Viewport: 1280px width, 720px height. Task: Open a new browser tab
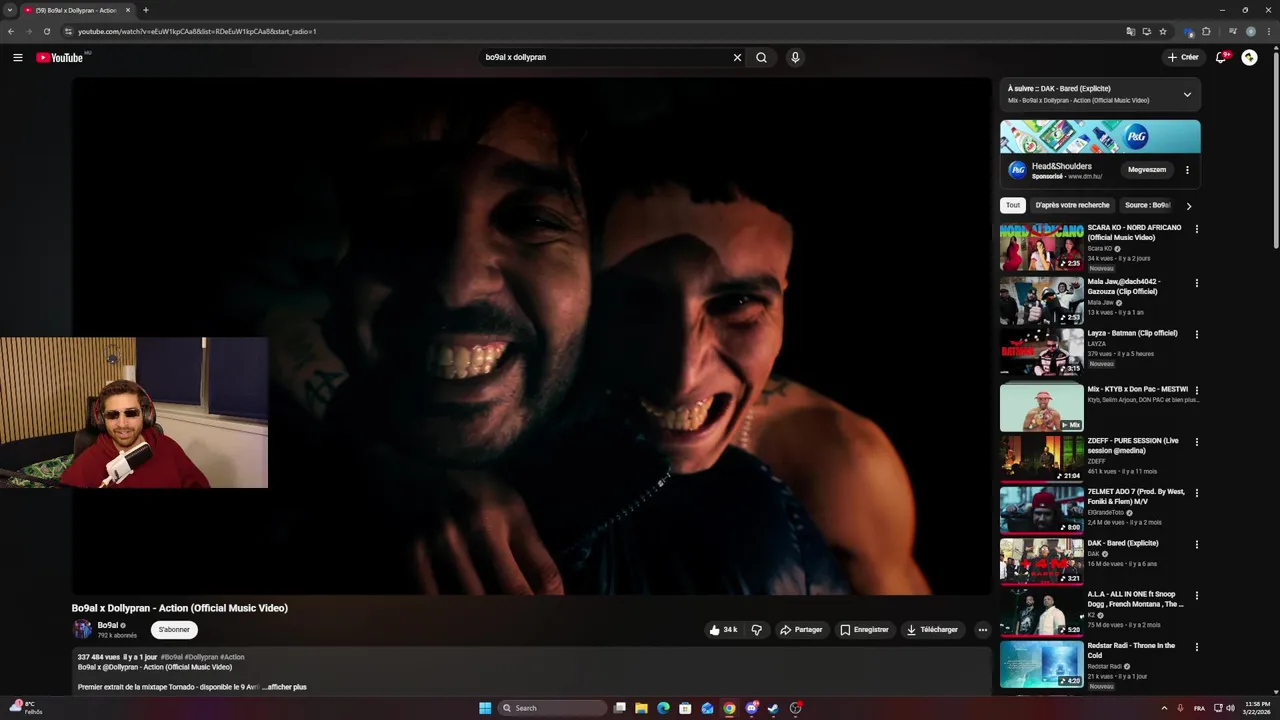tap(146, 10)
